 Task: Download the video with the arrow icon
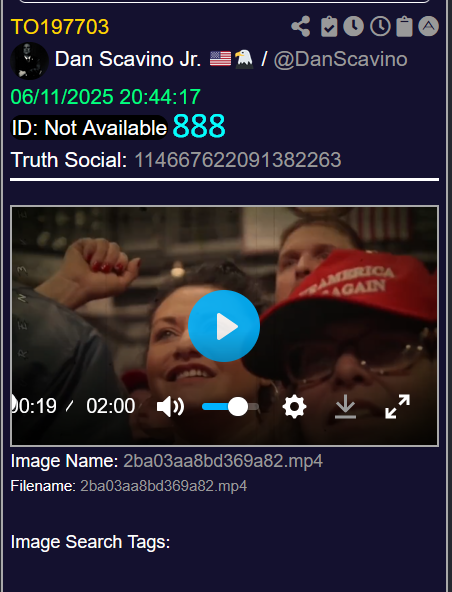(x=345, y=407)
